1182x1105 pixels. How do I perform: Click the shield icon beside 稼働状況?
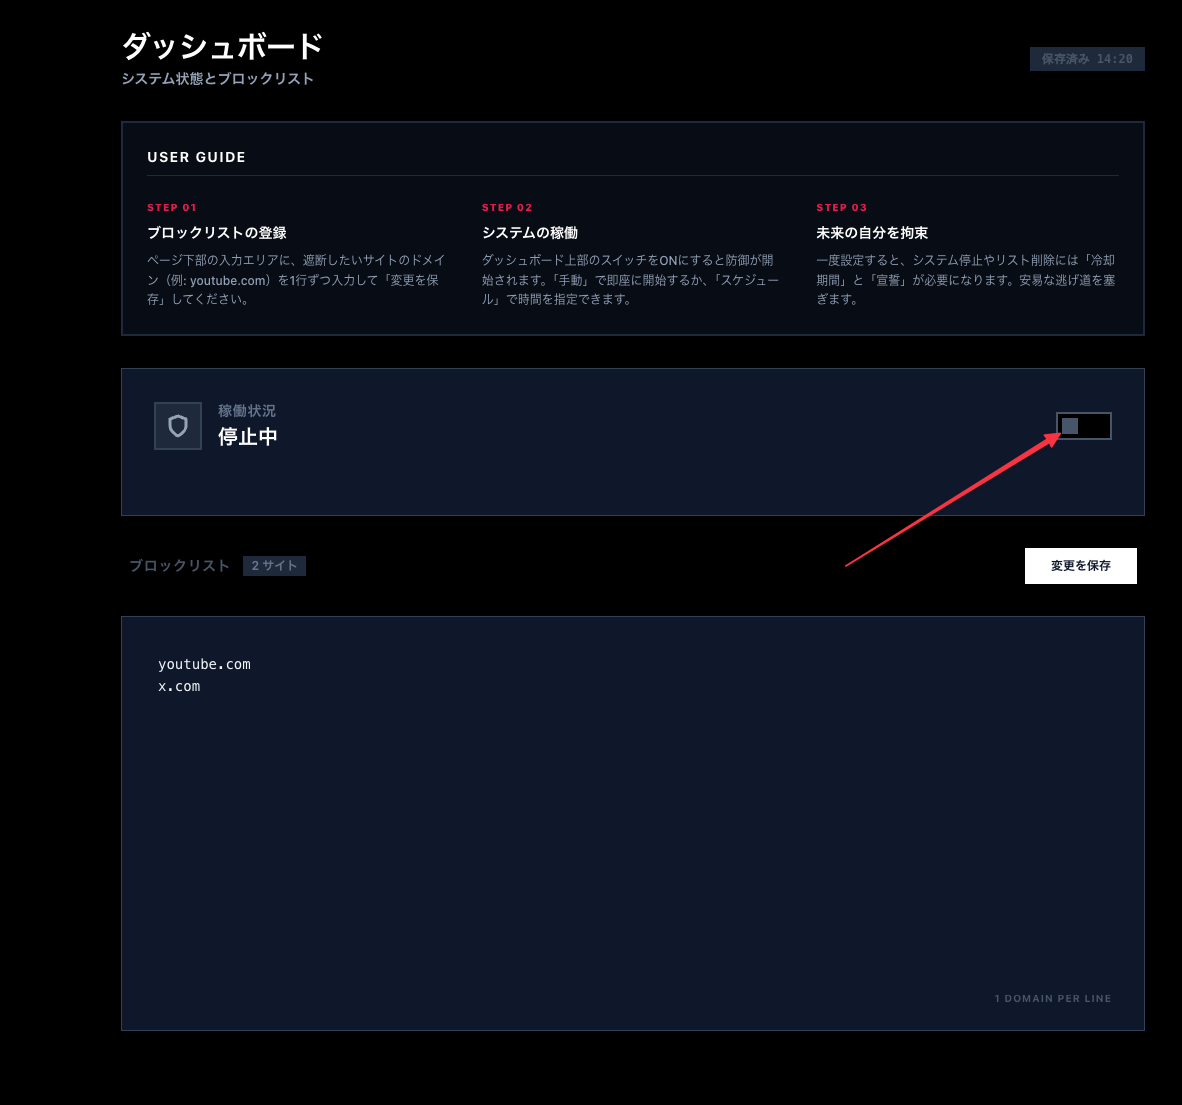(177, 425)
